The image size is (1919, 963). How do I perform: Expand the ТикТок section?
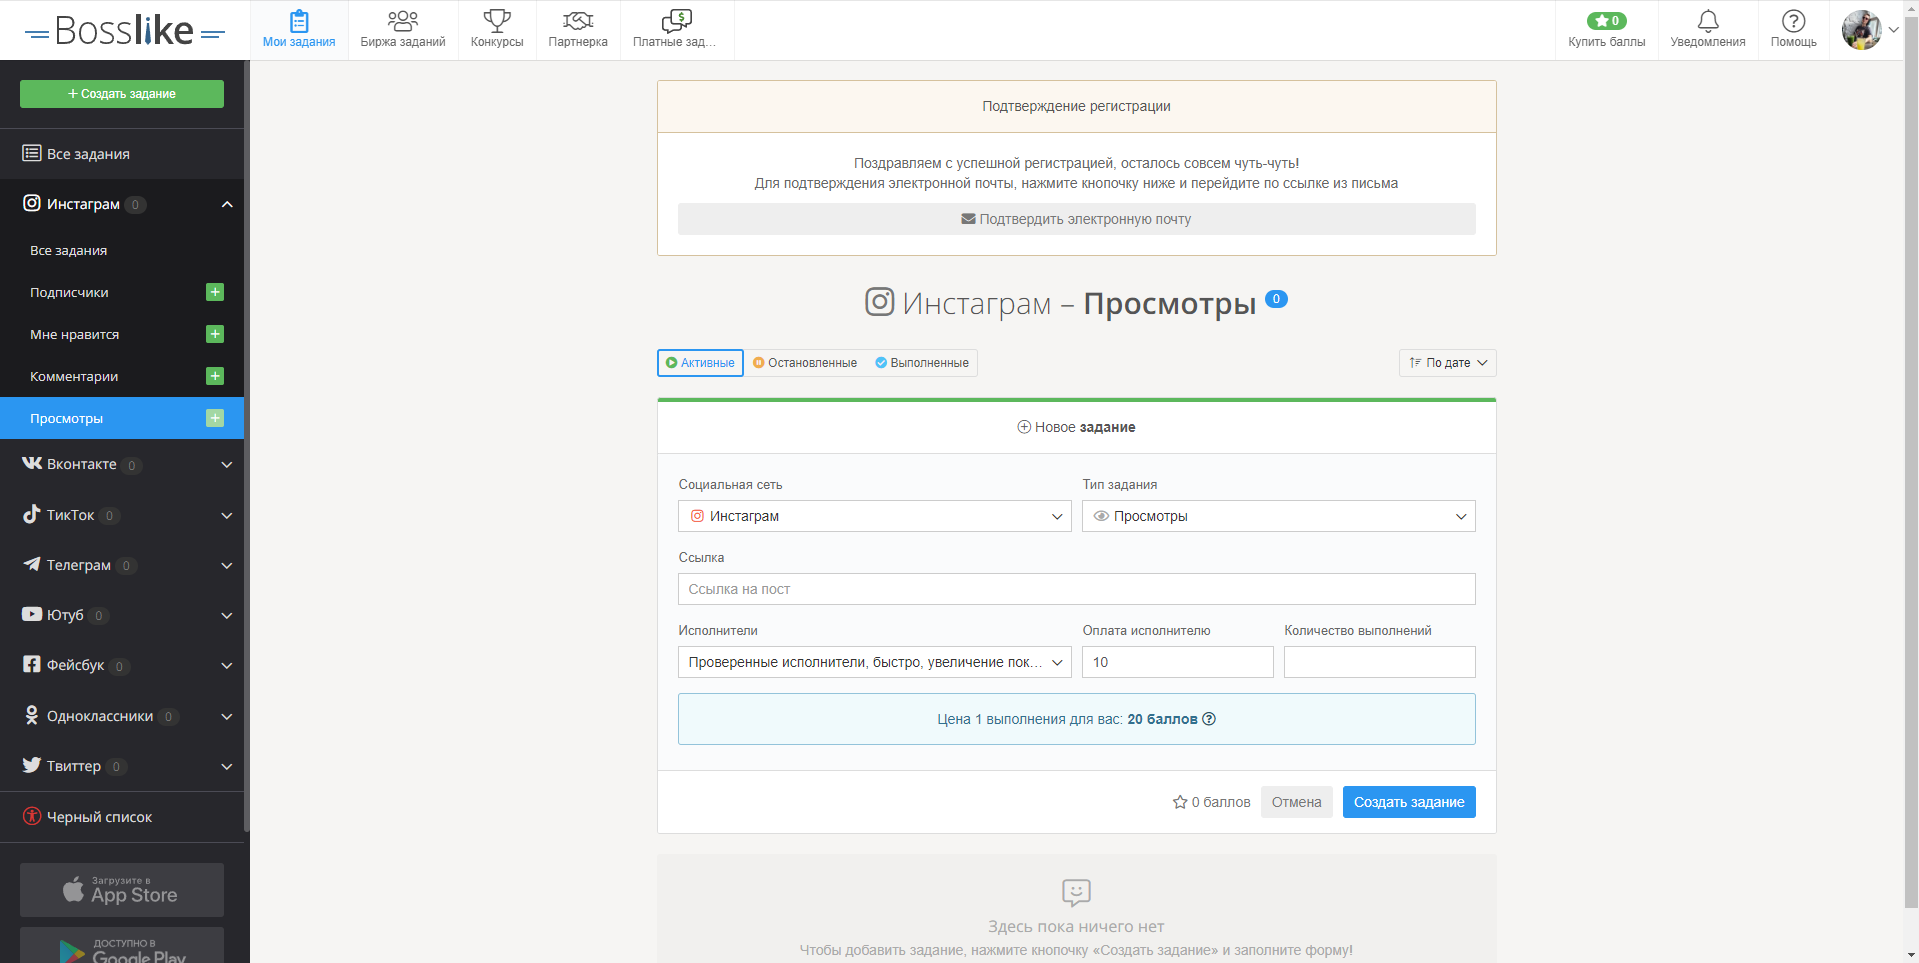[x=227, y=516]
